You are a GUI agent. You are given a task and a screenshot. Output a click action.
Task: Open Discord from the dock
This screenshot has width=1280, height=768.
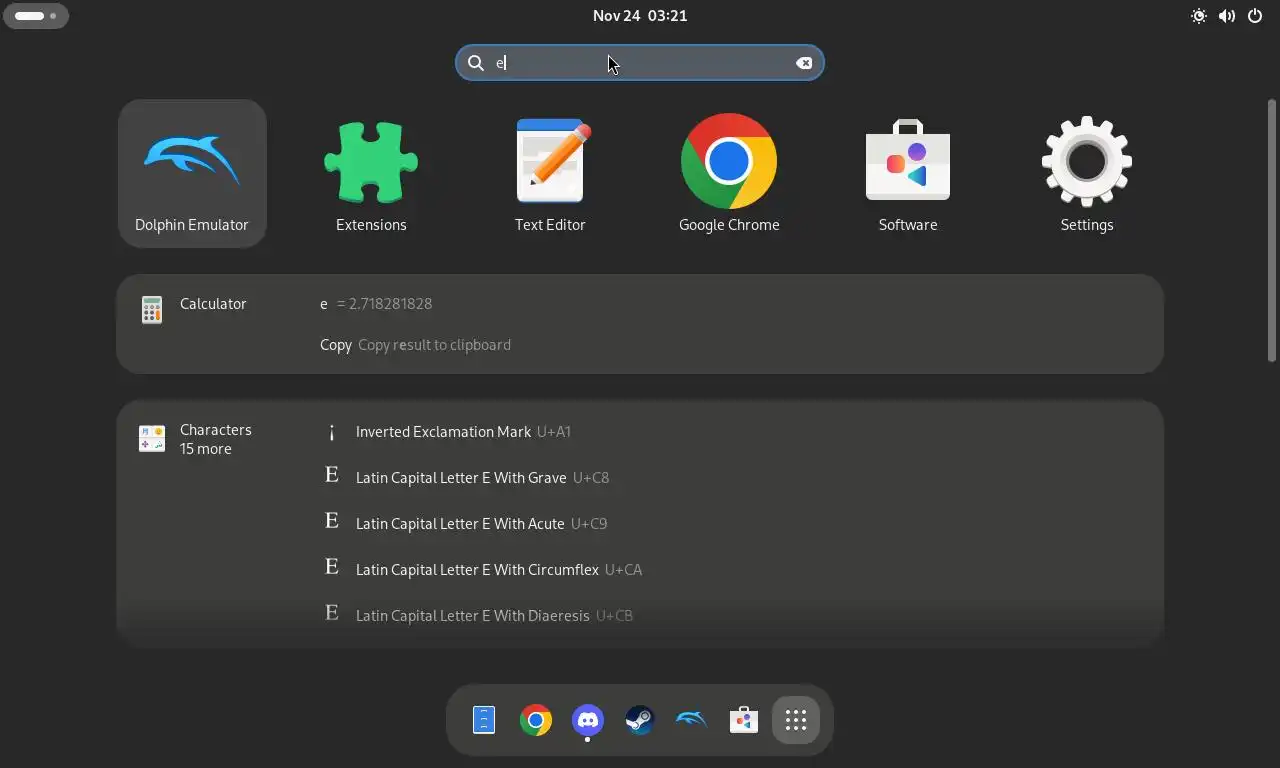tap(588, 720)
